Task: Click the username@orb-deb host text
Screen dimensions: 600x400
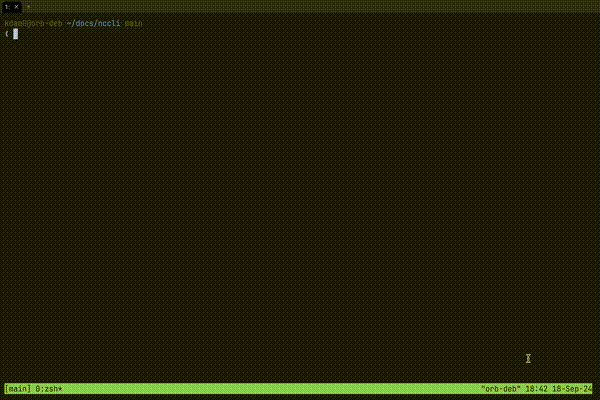Action: (33, 23)
